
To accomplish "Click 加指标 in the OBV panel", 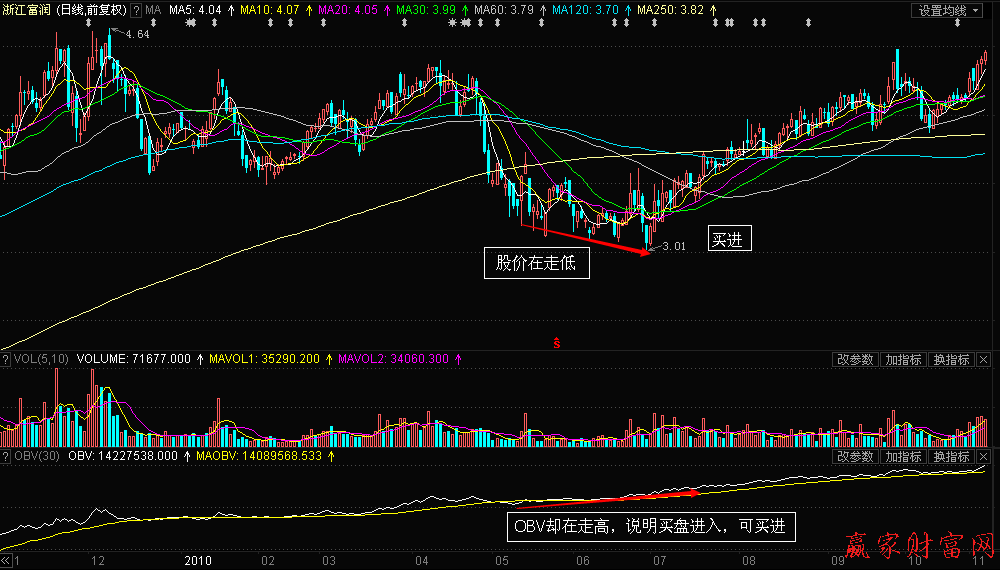I will pos(903,456).
